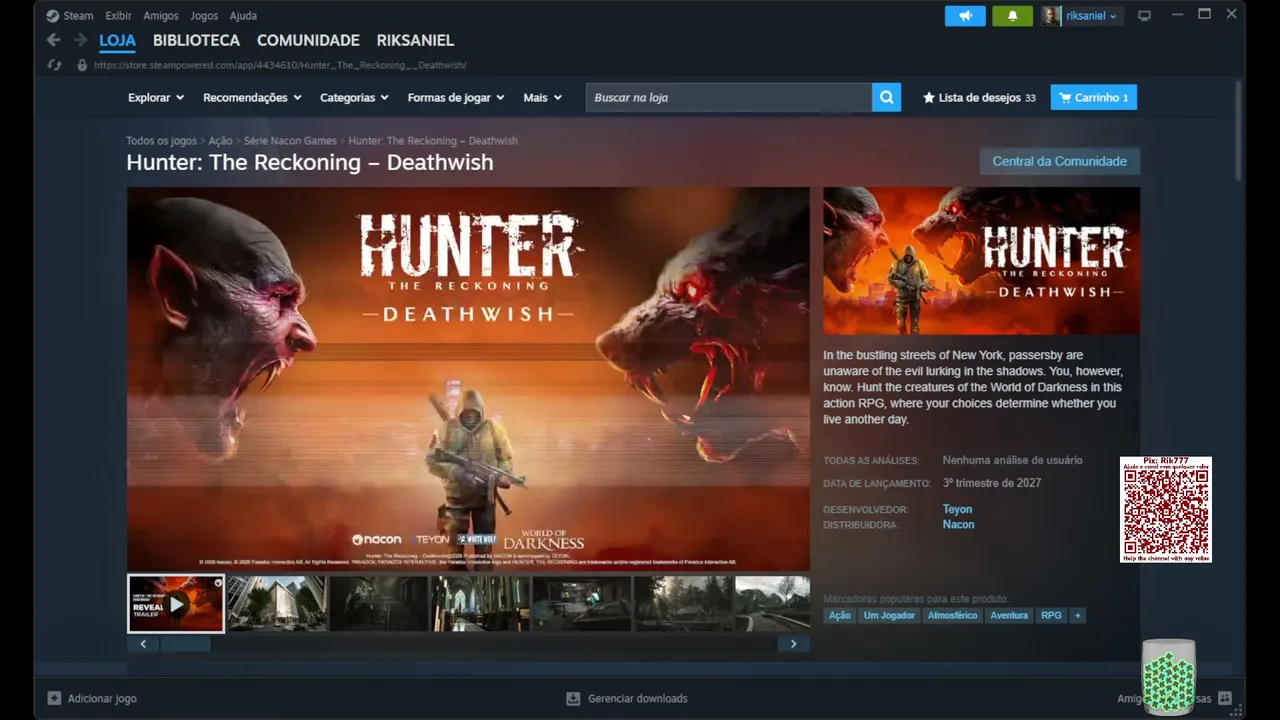
Task: Play the Reveal Trailer thumbnail
Action: point(176,603)
